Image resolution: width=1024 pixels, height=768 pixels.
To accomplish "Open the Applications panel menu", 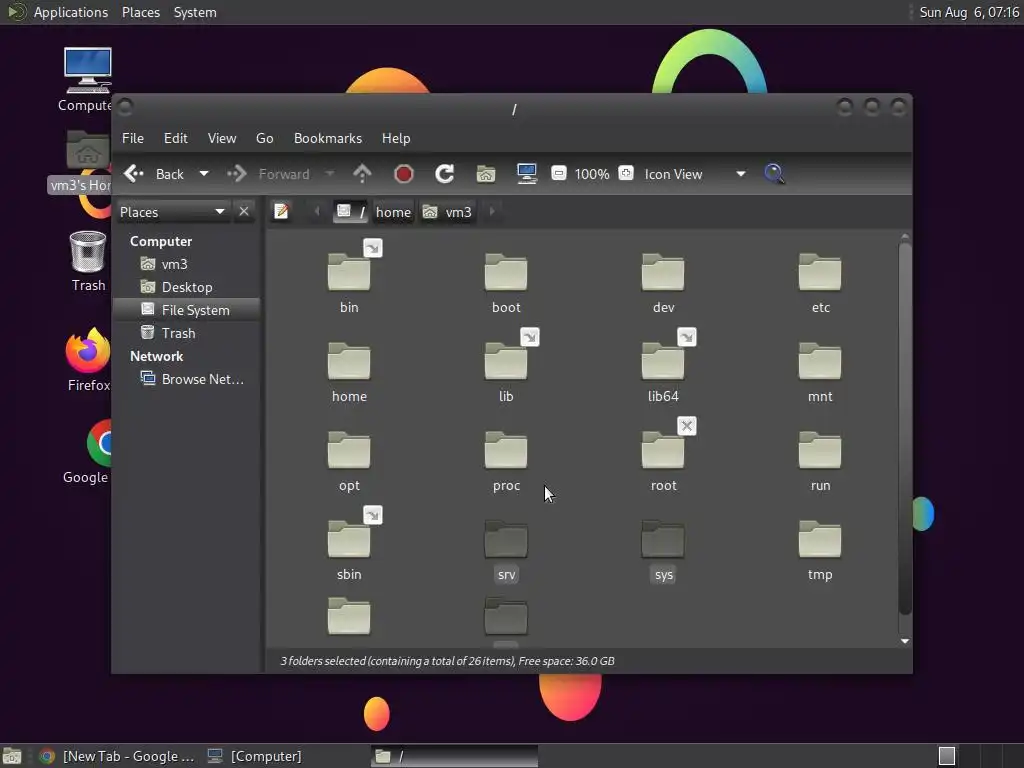I will click(x=71, y=12).
